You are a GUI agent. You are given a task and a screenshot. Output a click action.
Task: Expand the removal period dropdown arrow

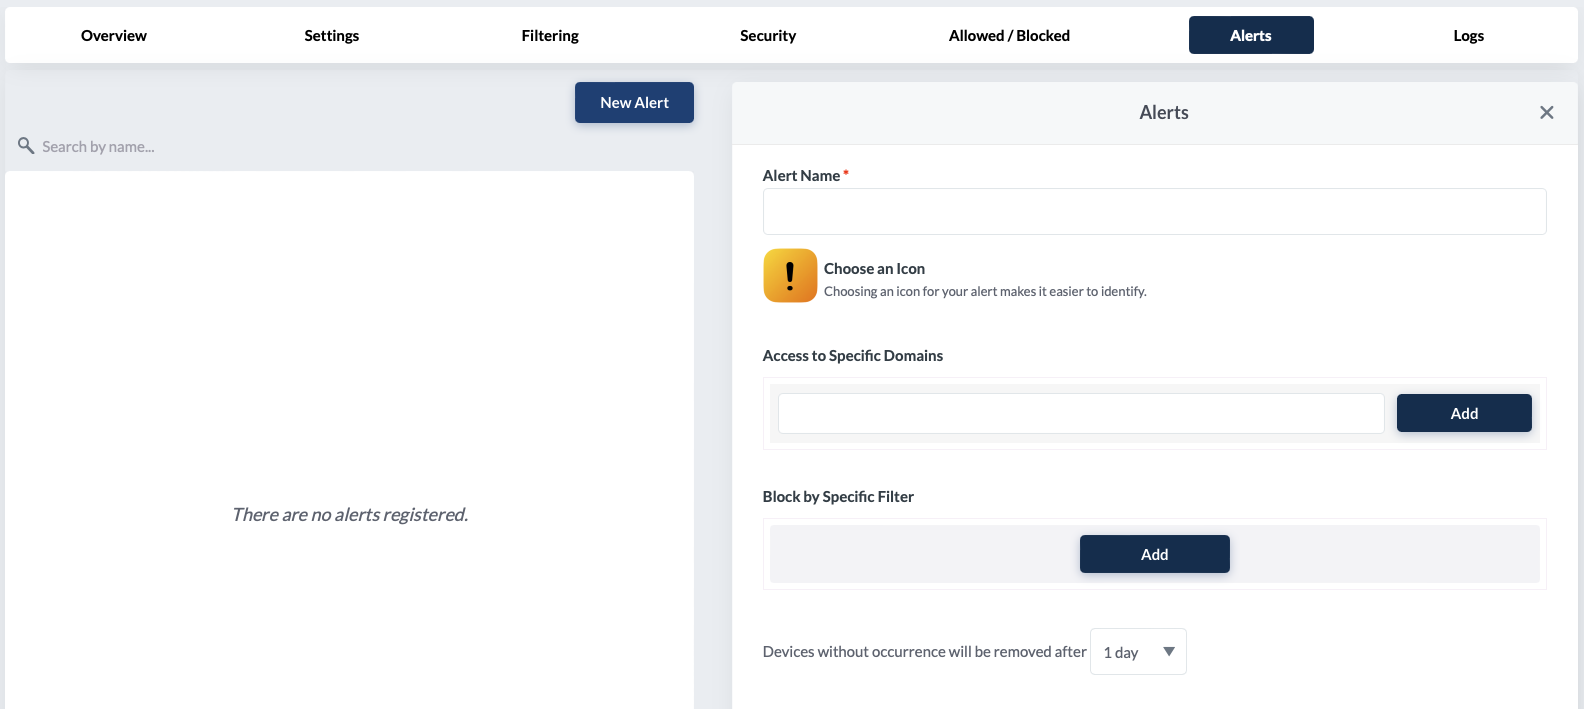click(x=1168, y=652)
